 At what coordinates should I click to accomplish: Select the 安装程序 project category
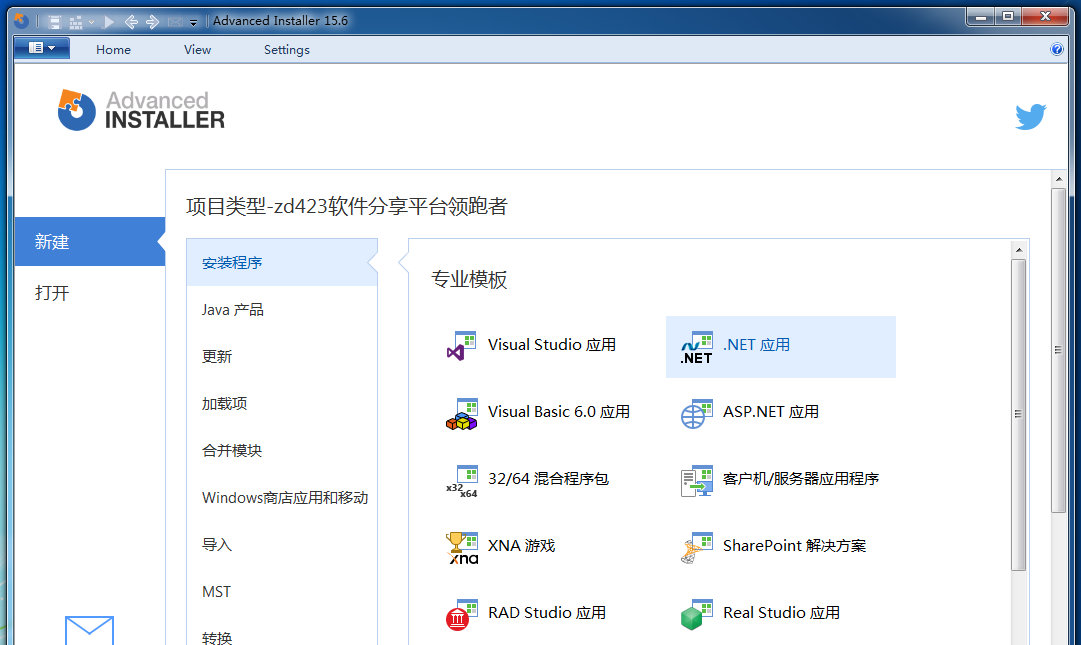(x=282, y=263)
